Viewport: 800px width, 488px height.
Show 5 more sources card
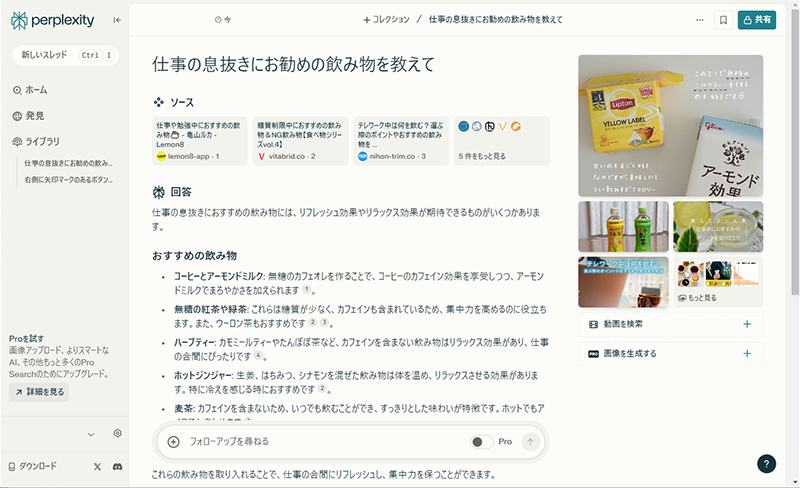click(x=502, y=141)
